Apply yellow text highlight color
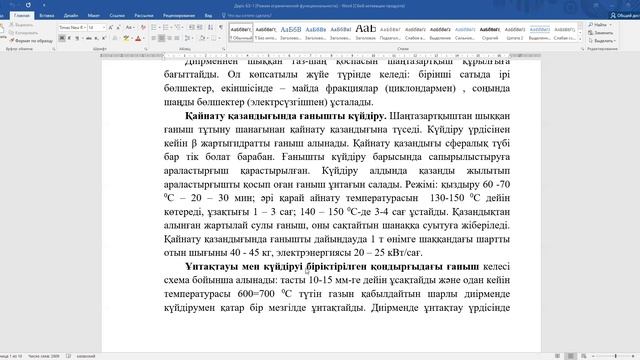The height and width of the screenshot is (360, 640). coord(126,38)
